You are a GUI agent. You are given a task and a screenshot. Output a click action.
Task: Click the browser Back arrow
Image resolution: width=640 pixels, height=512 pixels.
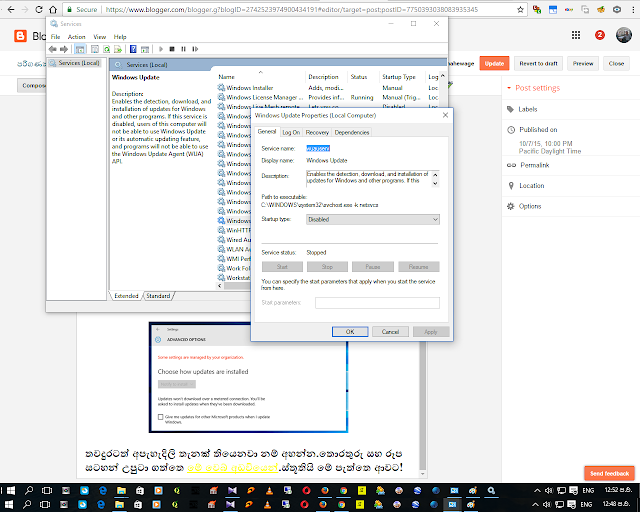pos(11,9)
